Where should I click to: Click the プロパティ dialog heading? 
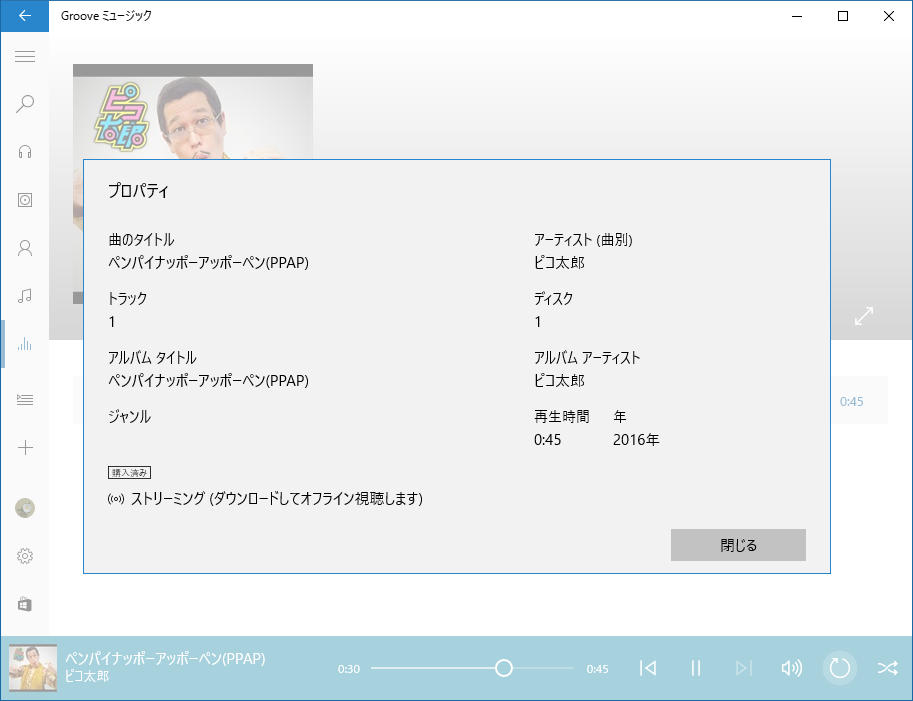pyautogui.click(x=139, y=190)
